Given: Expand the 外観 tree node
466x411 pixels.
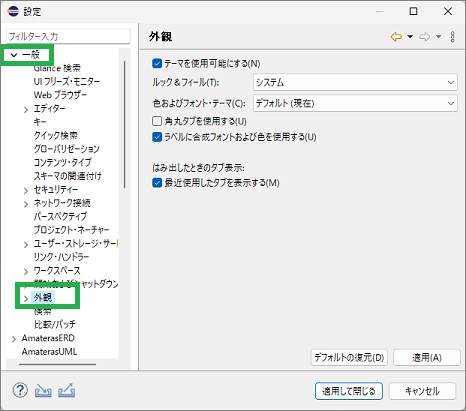Looking at the screenshot, I should tap(26, 298).
